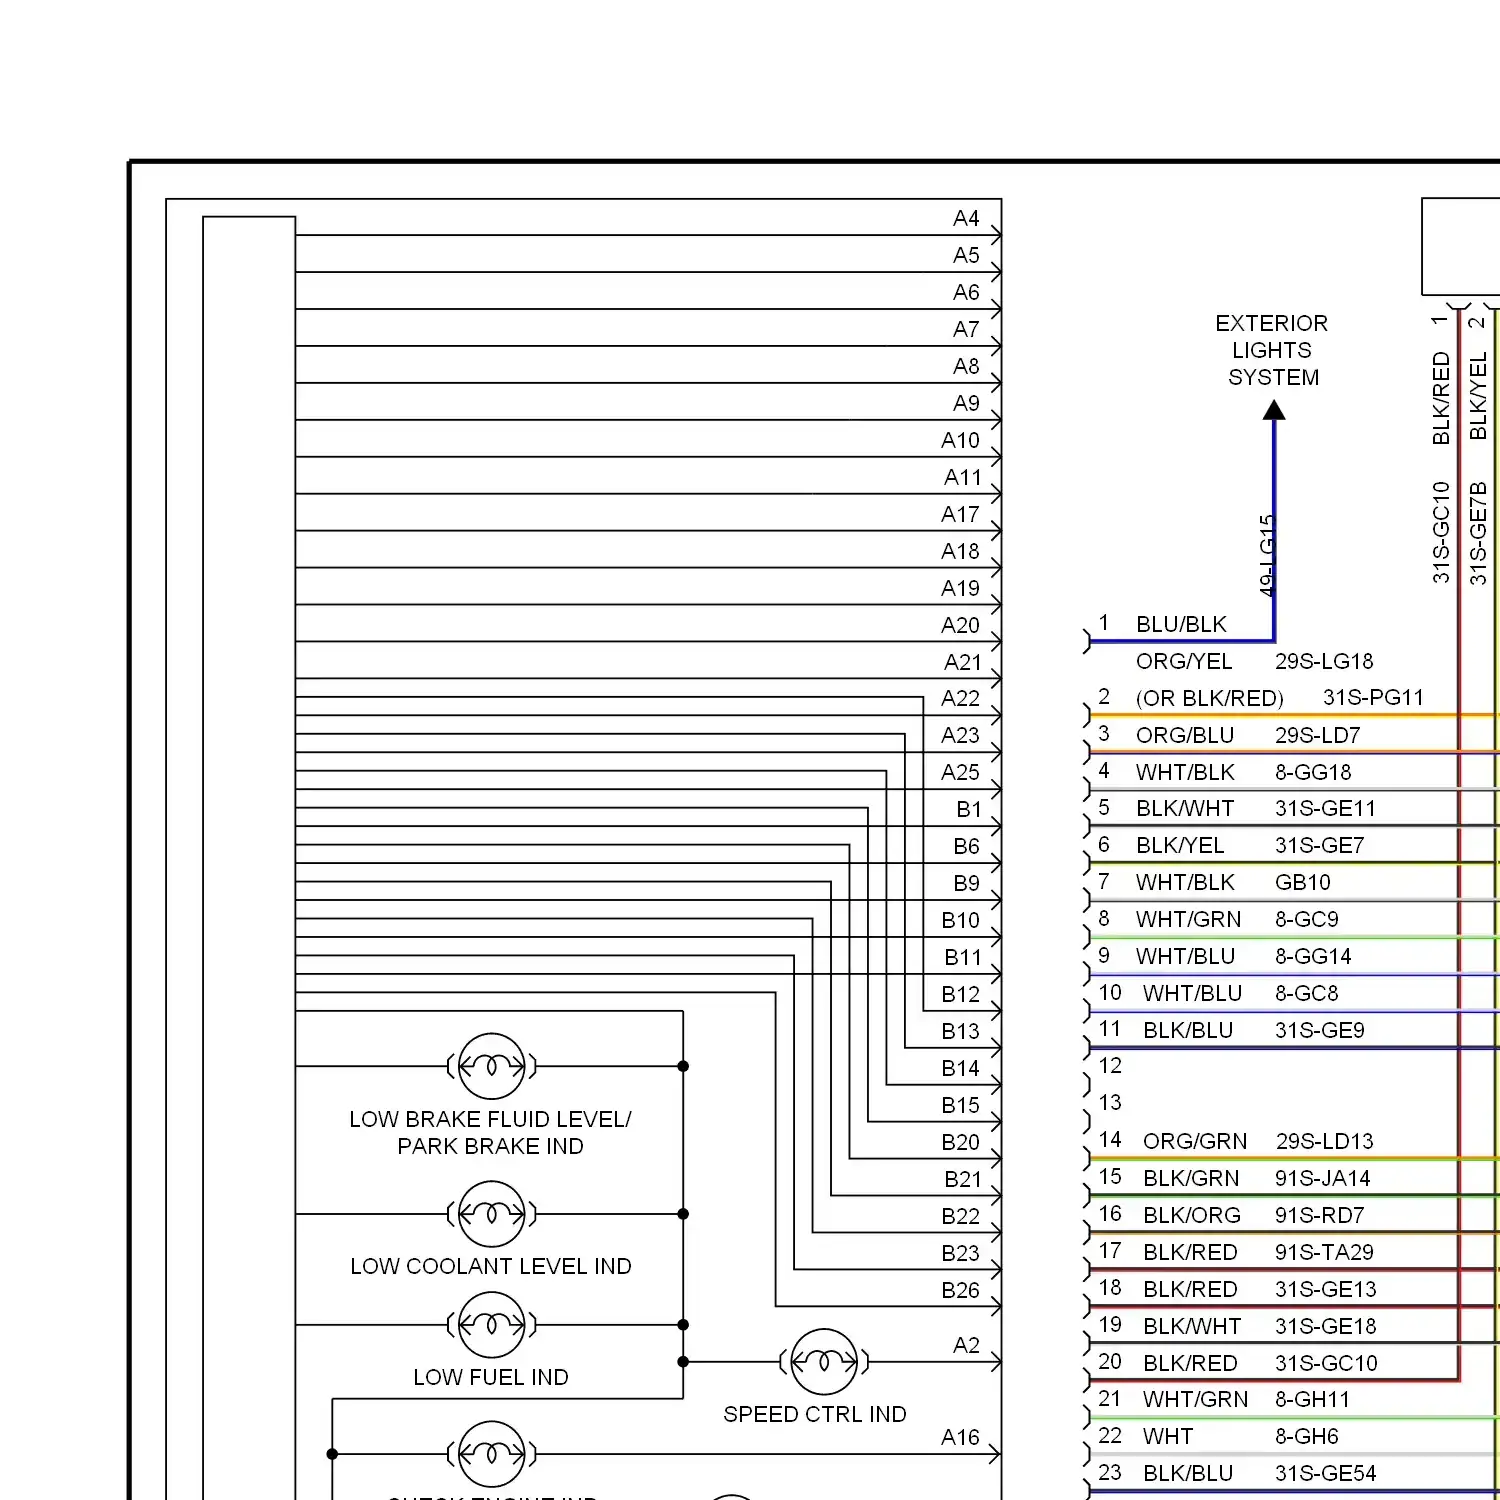This screenshot has width=1500, height=1500.
Task: Click the speed control indicator lamp symbol
Action: tap(824, 1362)
